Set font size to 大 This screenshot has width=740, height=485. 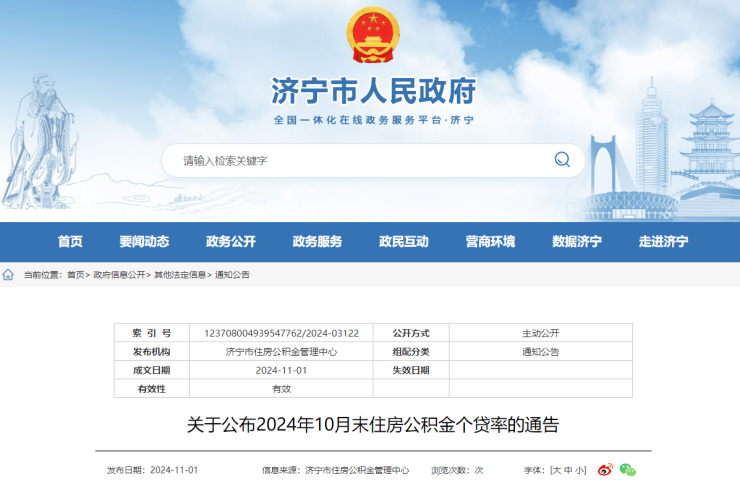coord(556,470)
